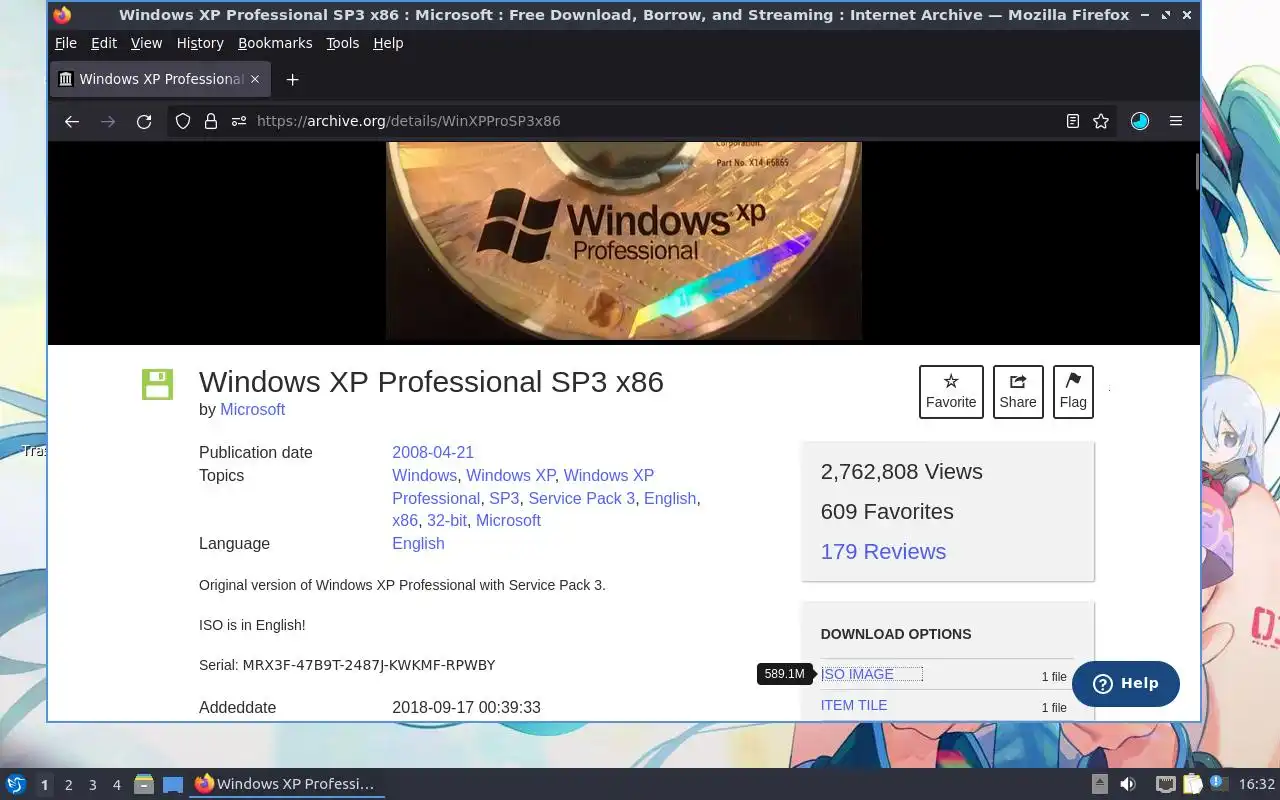Open the View menu
Screen dimensions: 1280x800
(x=146, y=43)
